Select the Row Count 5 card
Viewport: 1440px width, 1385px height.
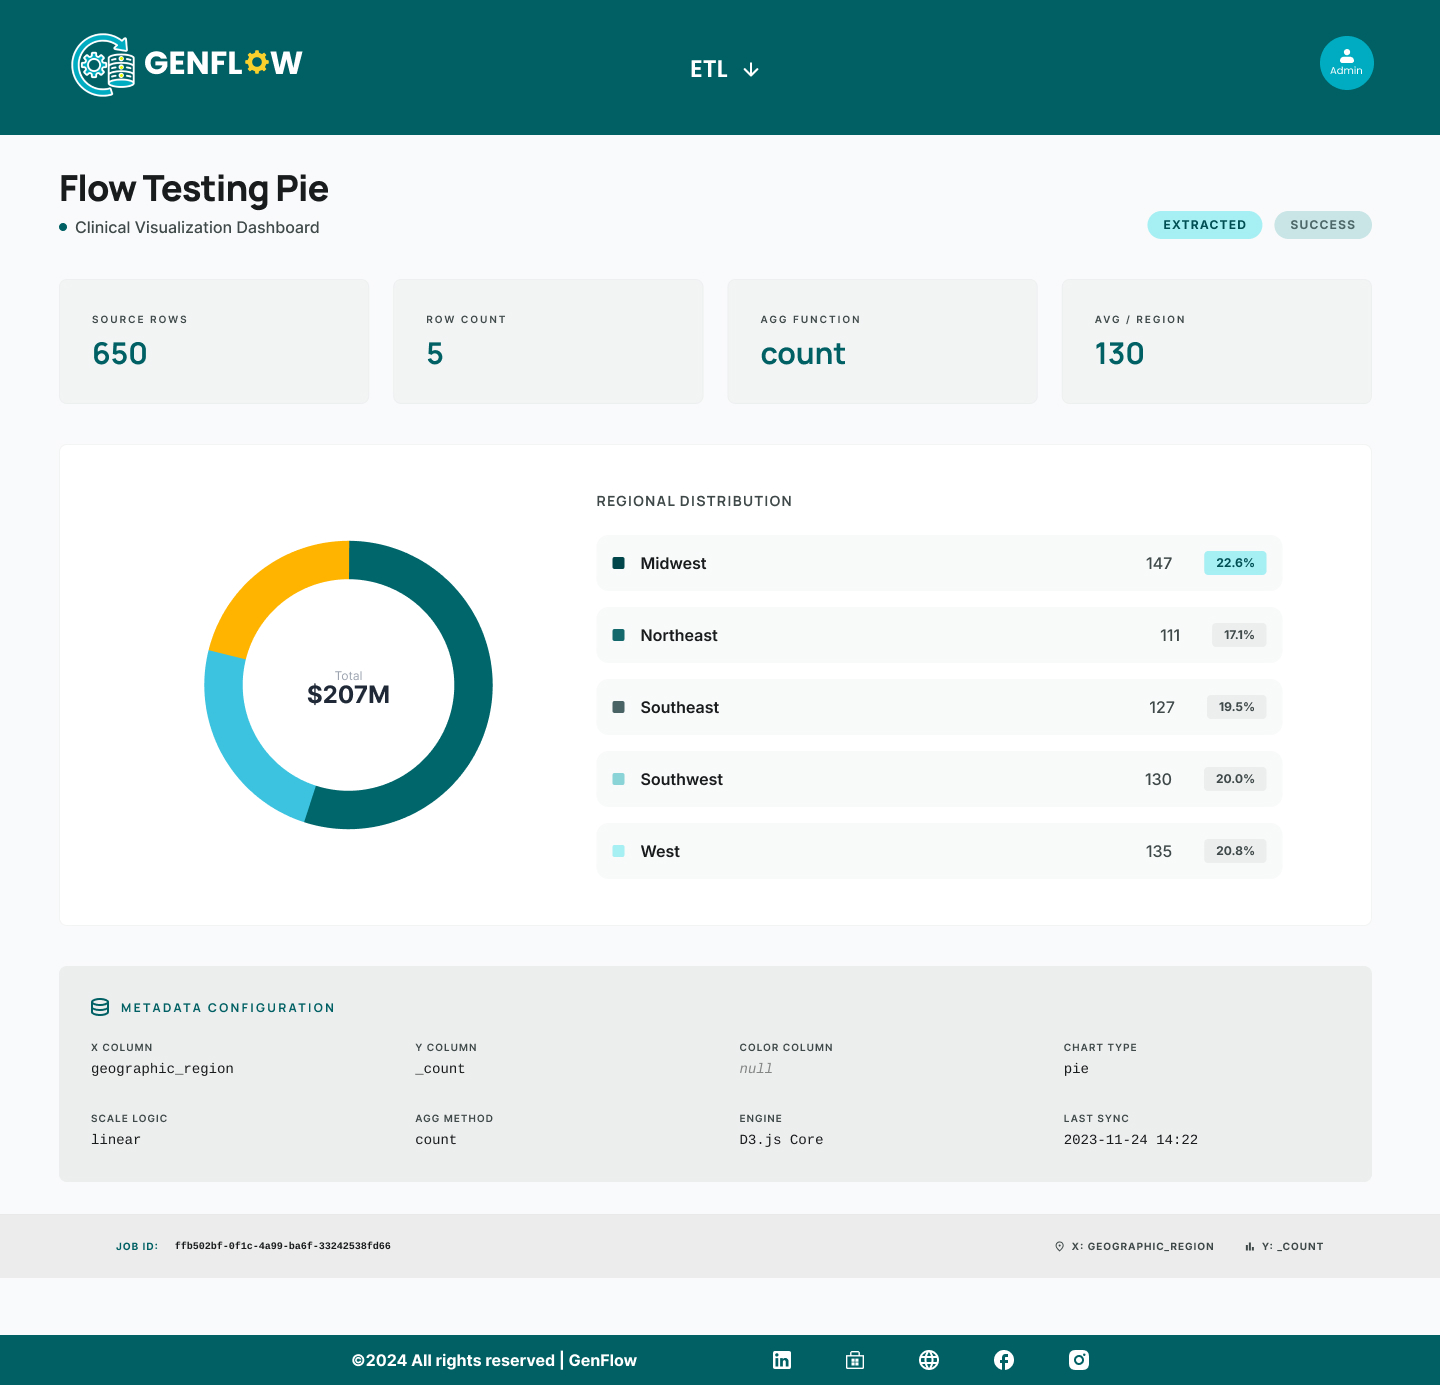point(548,341)
